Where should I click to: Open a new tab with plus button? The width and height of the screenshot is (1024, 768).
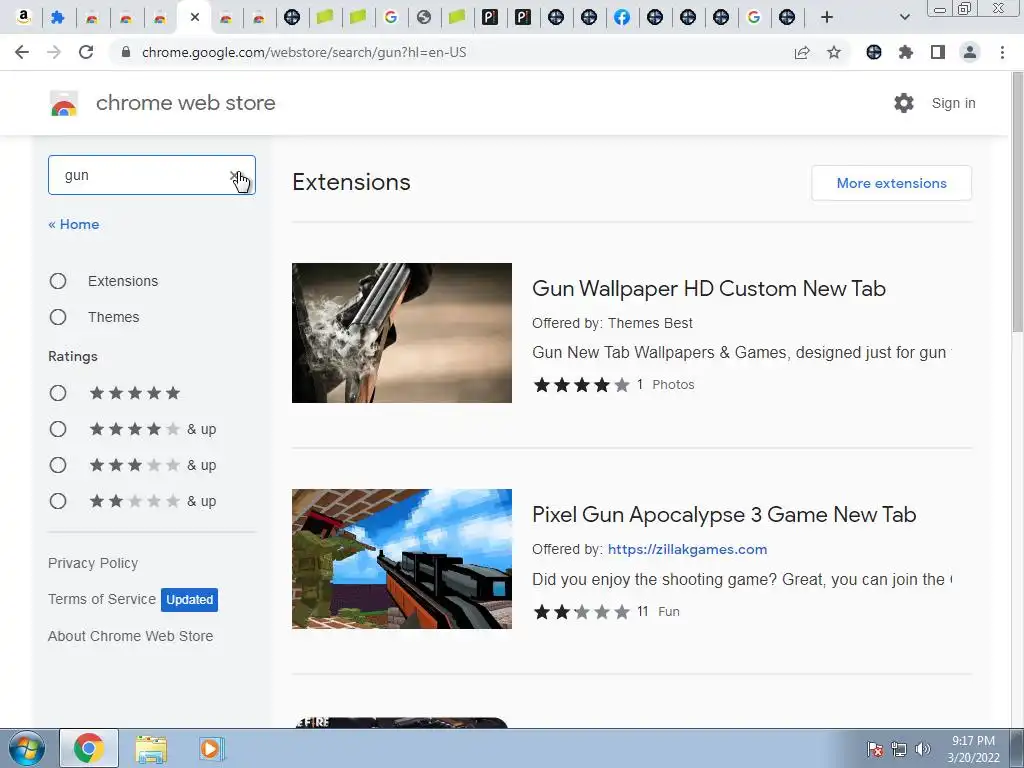[x=827, y=17]
